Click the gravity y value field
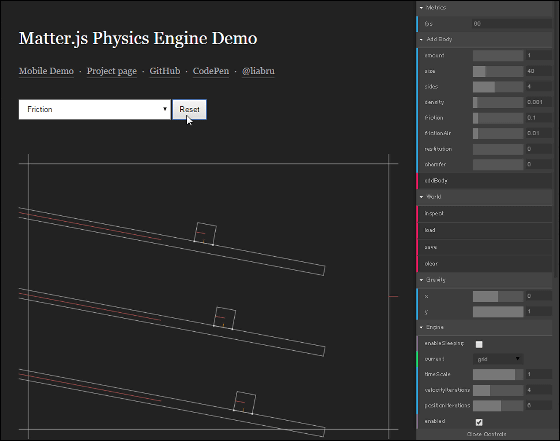This screenshot has height=441, width=560. click(539, 312)
